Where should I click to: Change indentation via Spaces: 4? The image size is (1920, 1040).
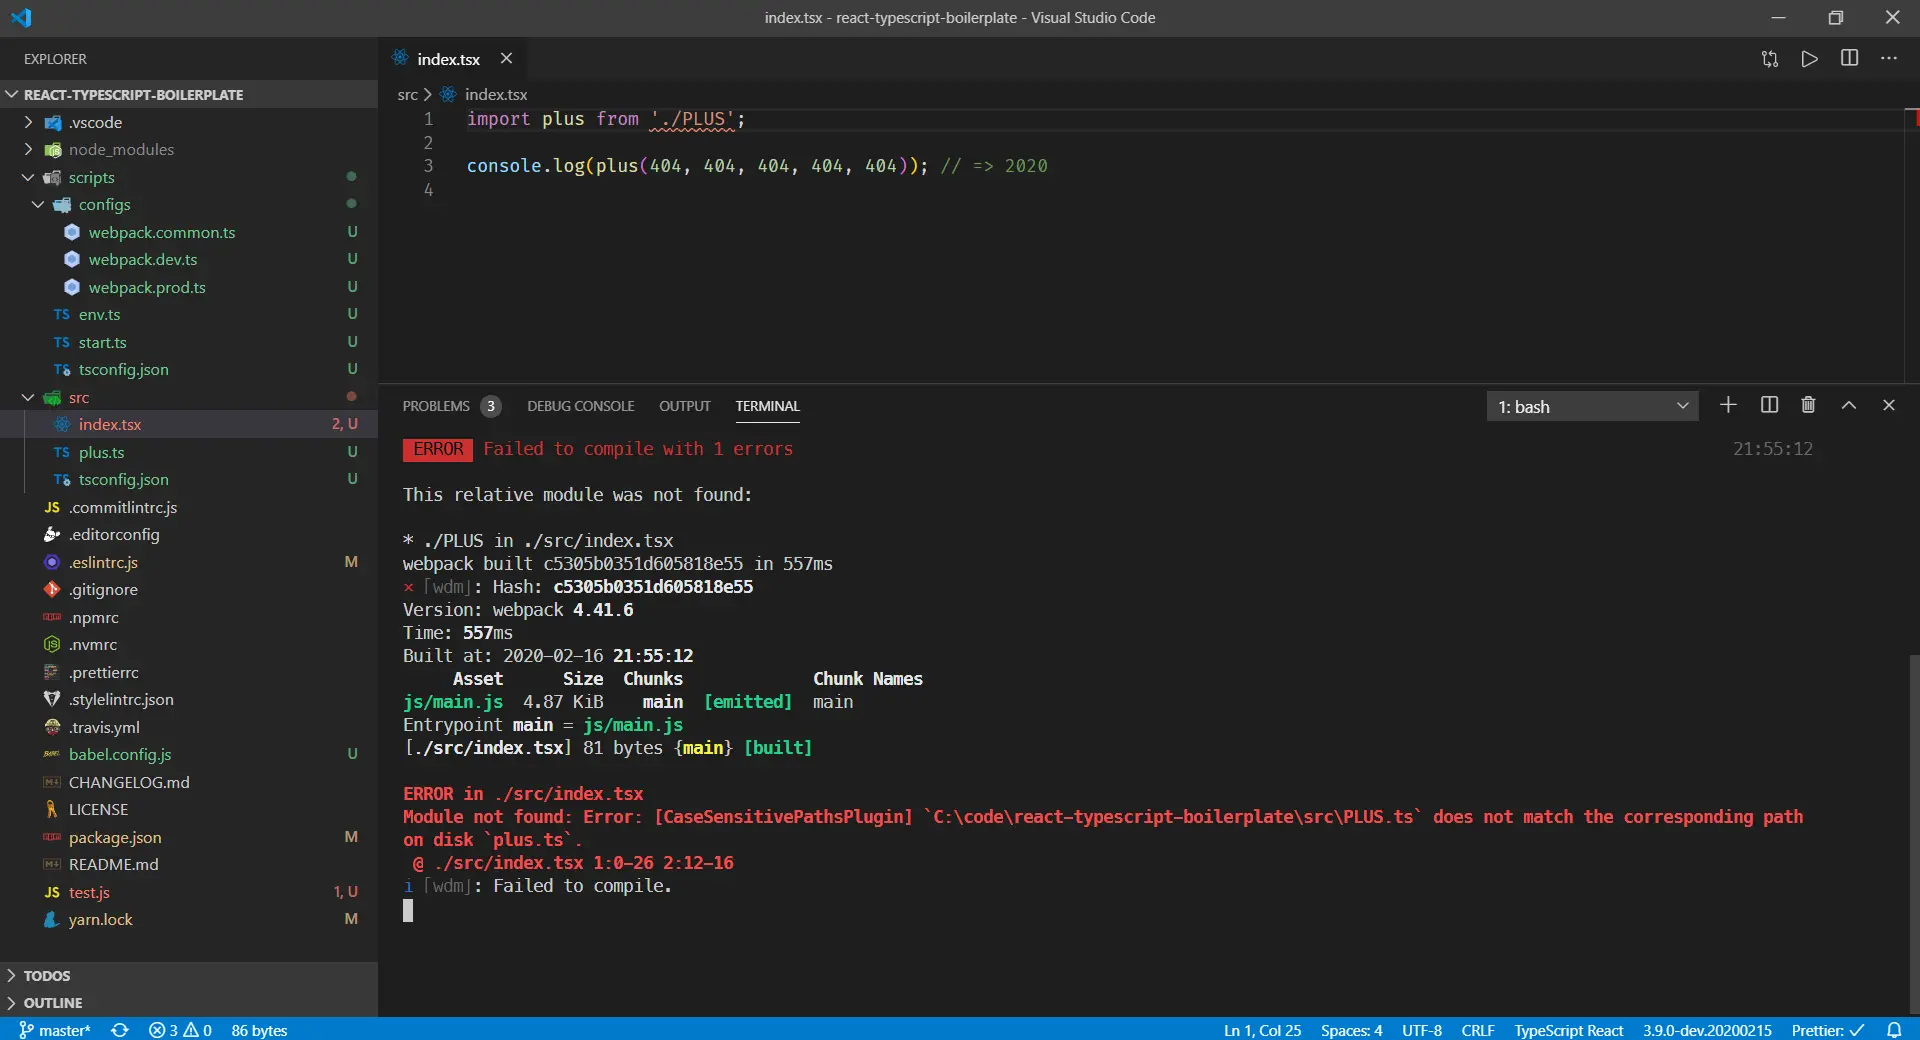coord(1351,1030)
